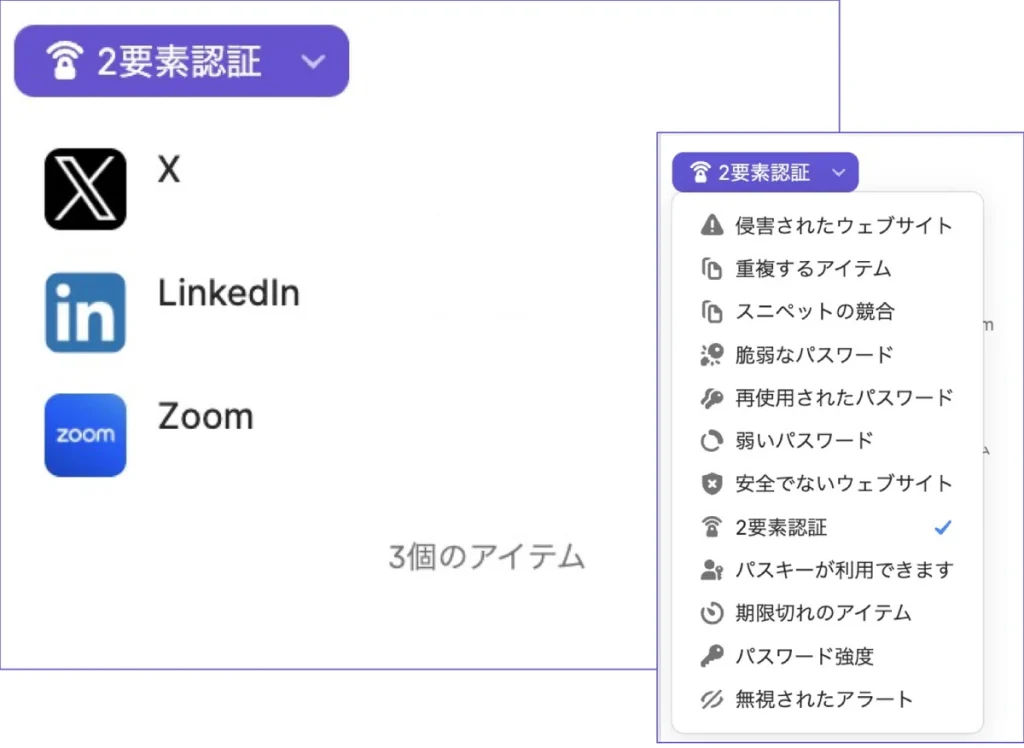Screen dimensions: 1024x748
Task: Click the shield icon beside 安全でないウェブサイト
Action: (711, 484)
